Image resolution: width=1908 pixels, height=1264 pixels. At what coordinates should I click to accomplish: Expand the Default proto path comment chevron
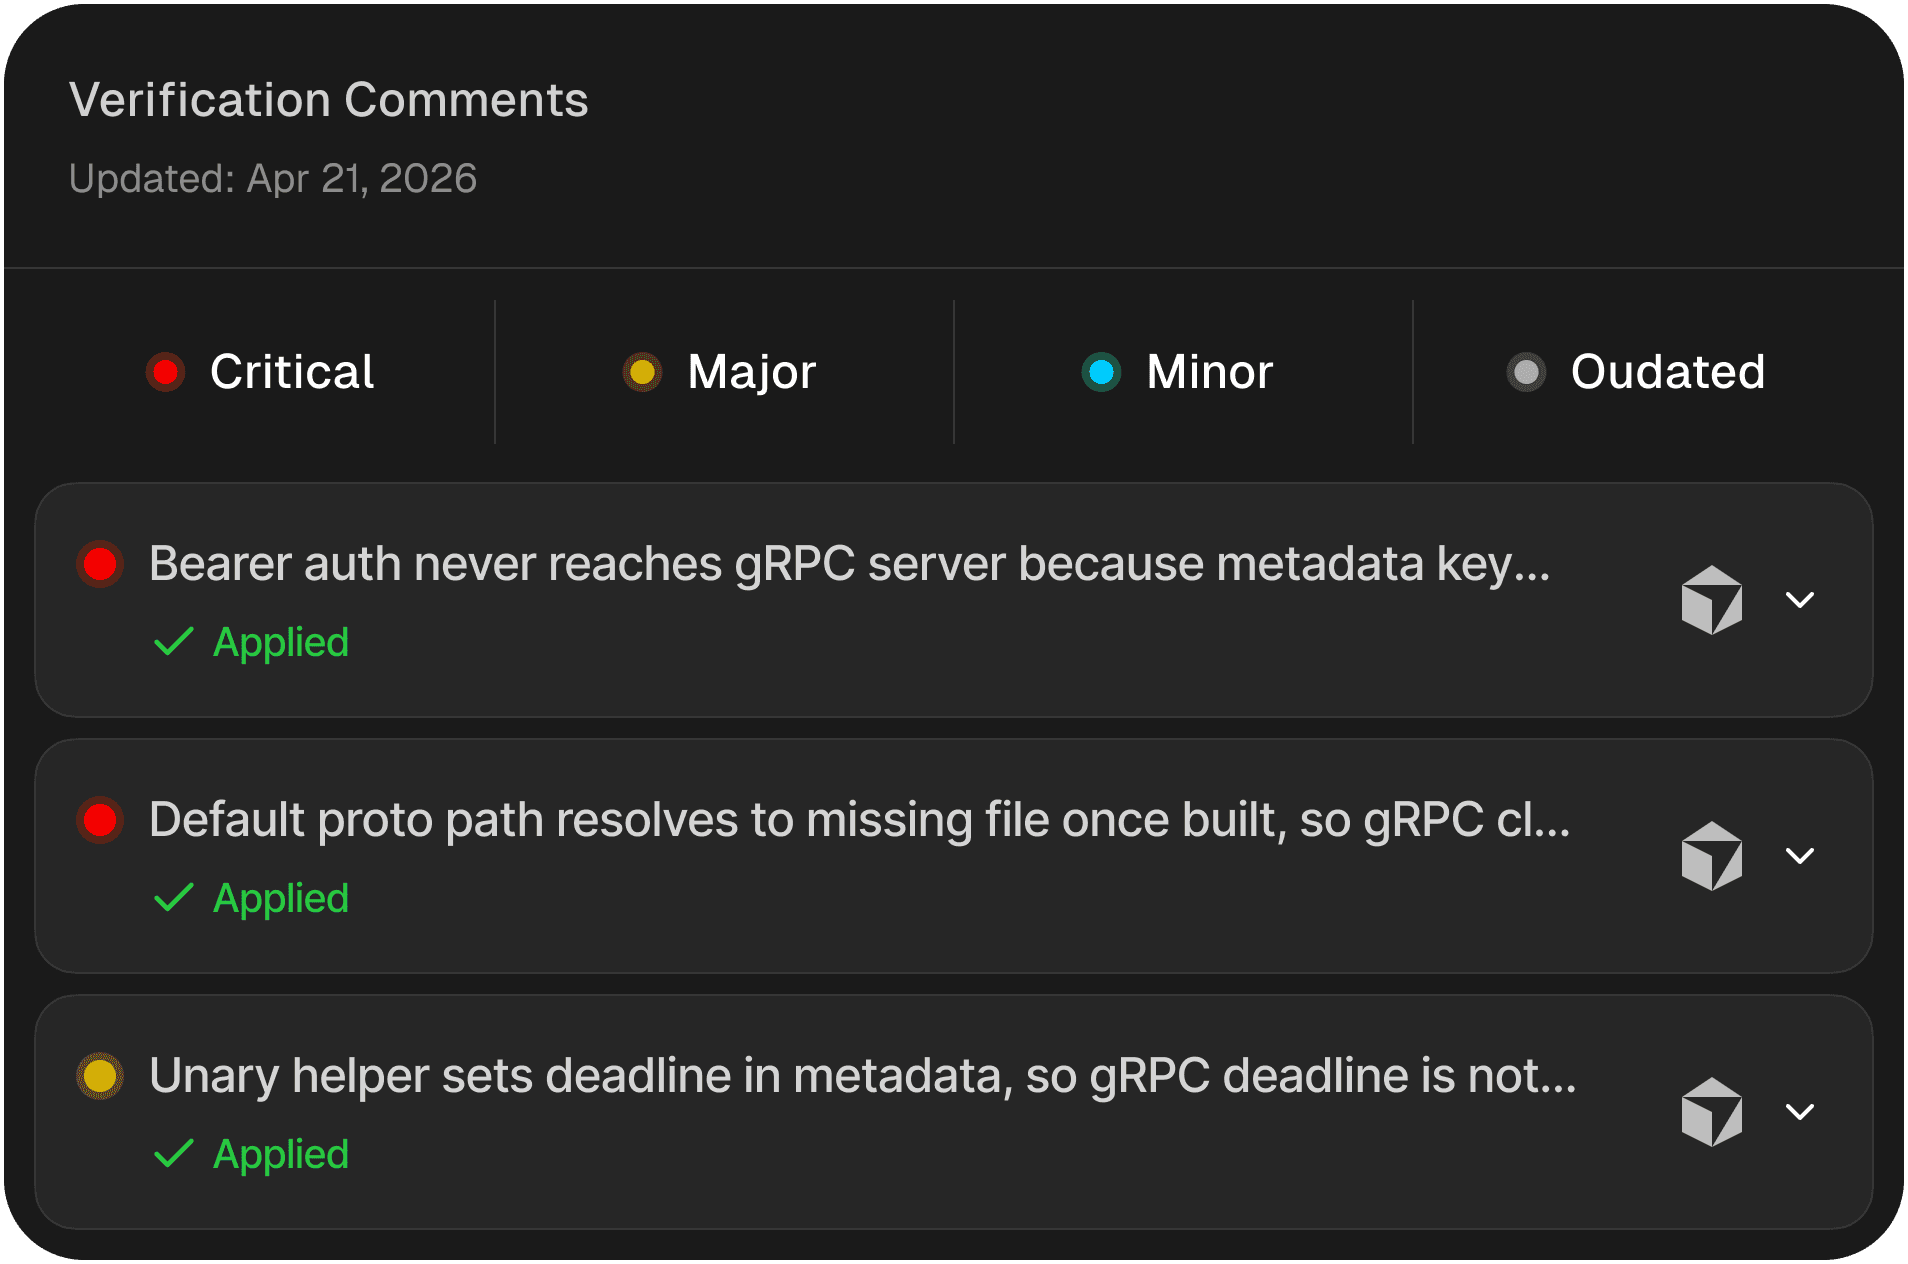(1800, 856)
